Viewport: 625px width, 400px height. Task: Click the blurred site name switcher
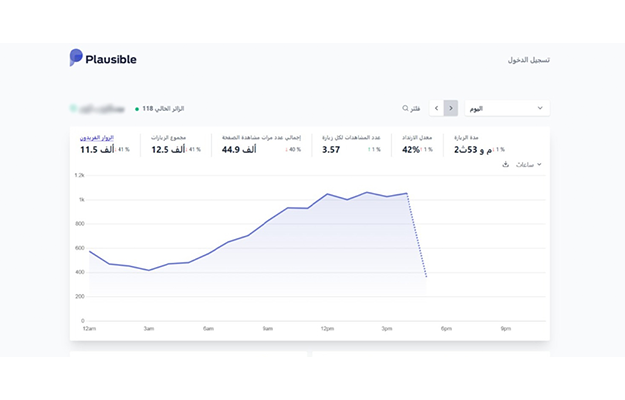coord(97,109)
